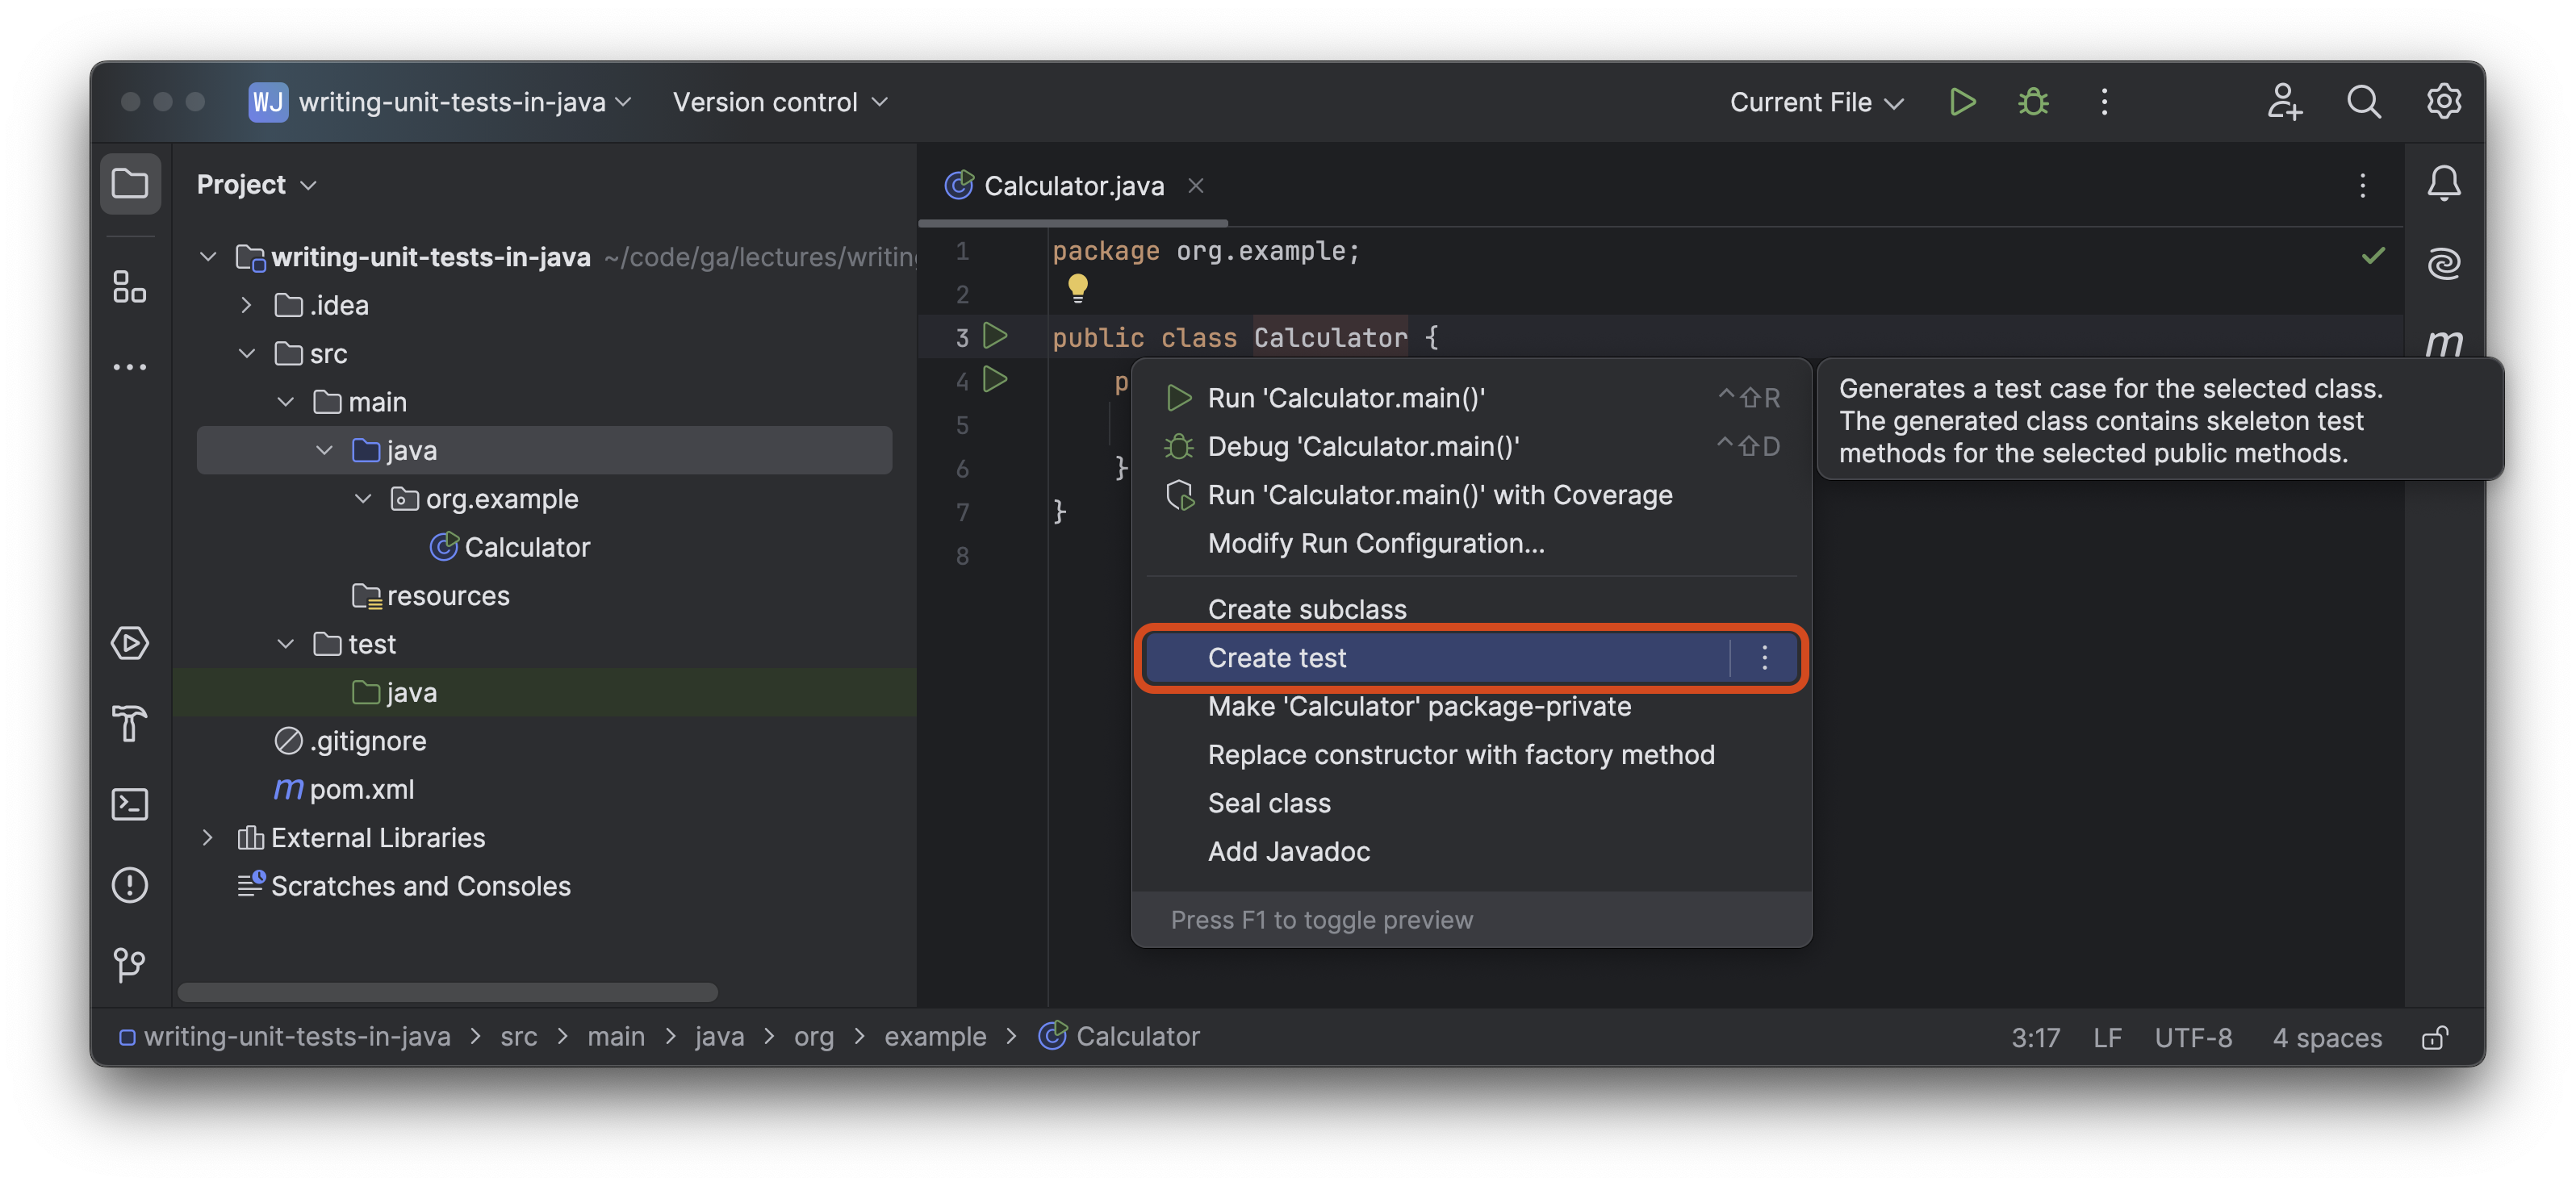Click run gutter arrow on line 3
2576x1186 pixels.
[995, 336]
